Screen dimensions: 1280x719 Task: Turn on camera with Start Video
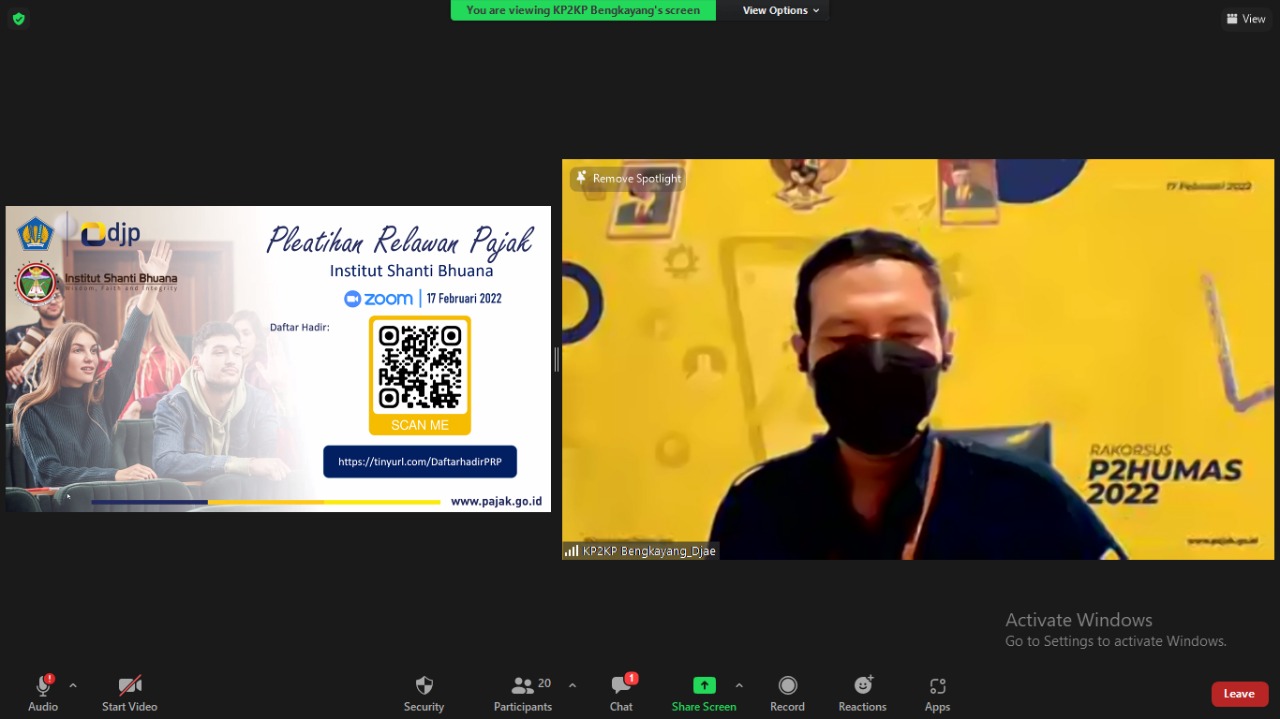click(129, 686)
